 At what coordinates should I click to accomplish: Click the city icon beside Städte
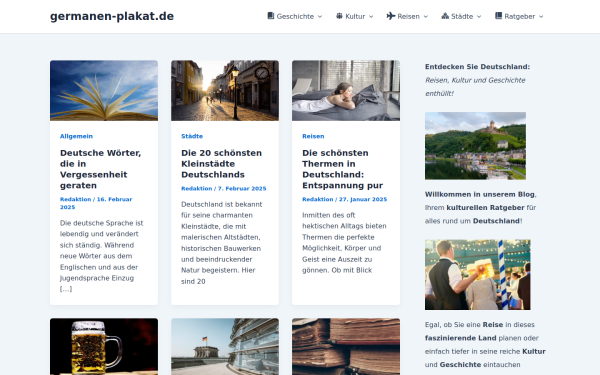click(x=445, y=16)
